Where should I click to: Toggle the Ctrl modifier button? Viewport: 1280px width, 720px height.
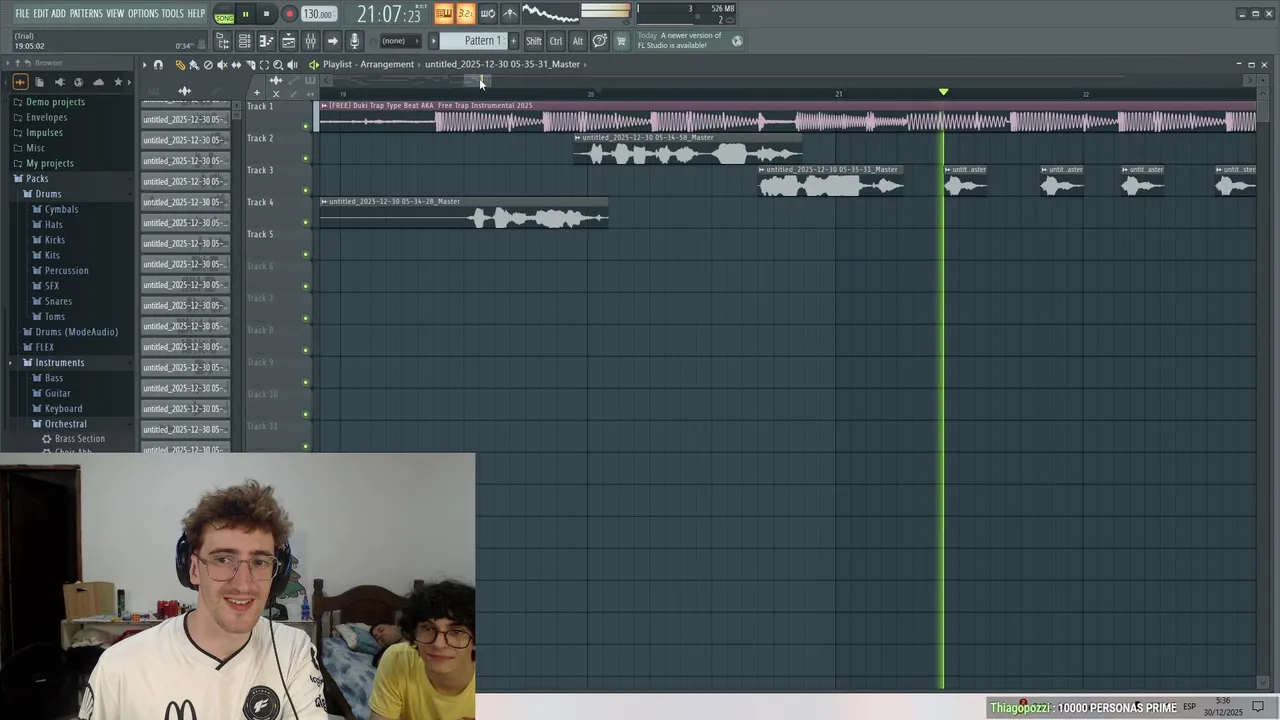click(556, 41)
